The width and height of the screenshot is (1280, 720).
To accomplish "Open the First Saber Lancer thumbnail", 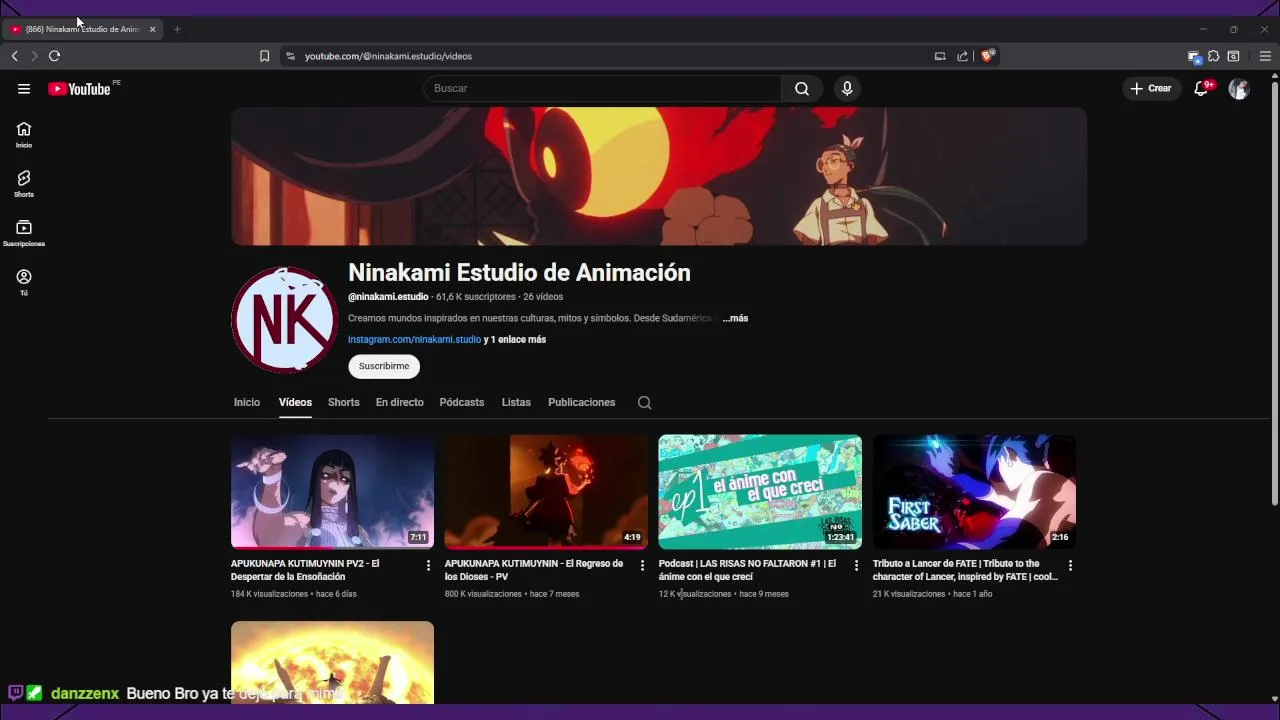I will click(x=974, y=492).
